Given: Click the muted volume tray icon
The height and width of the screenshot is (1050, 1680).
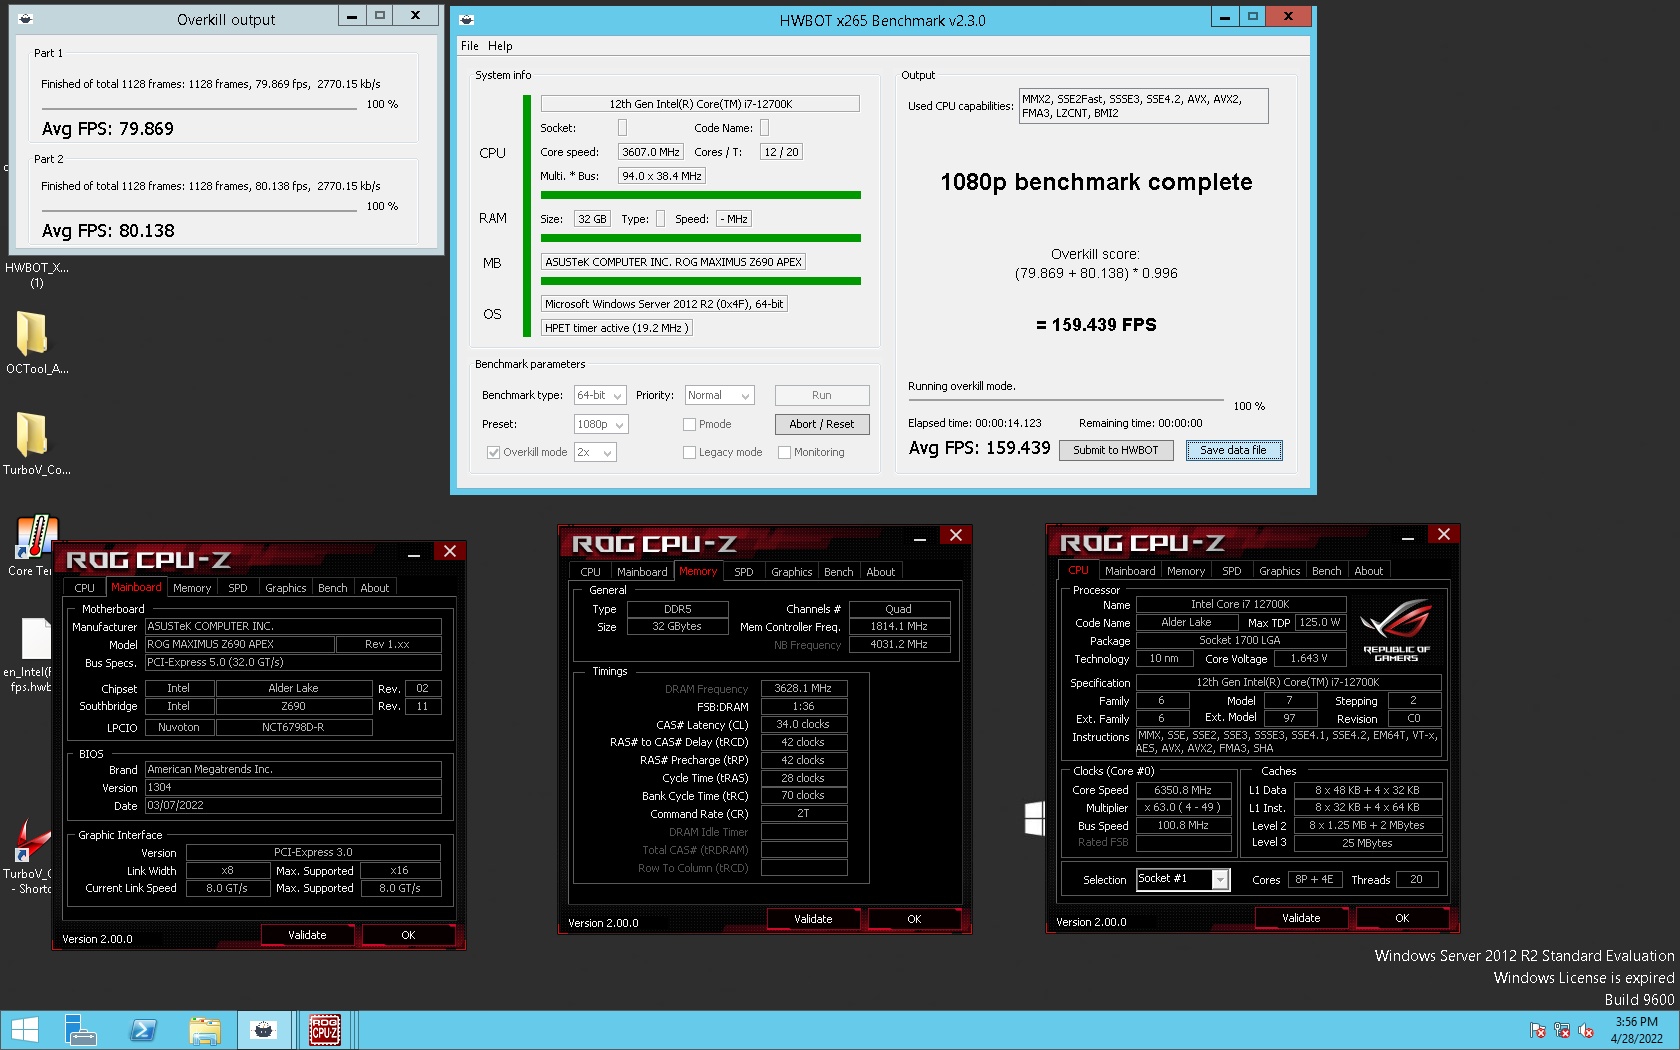Looking at the screenshot, I should tap(1586, 1031).
